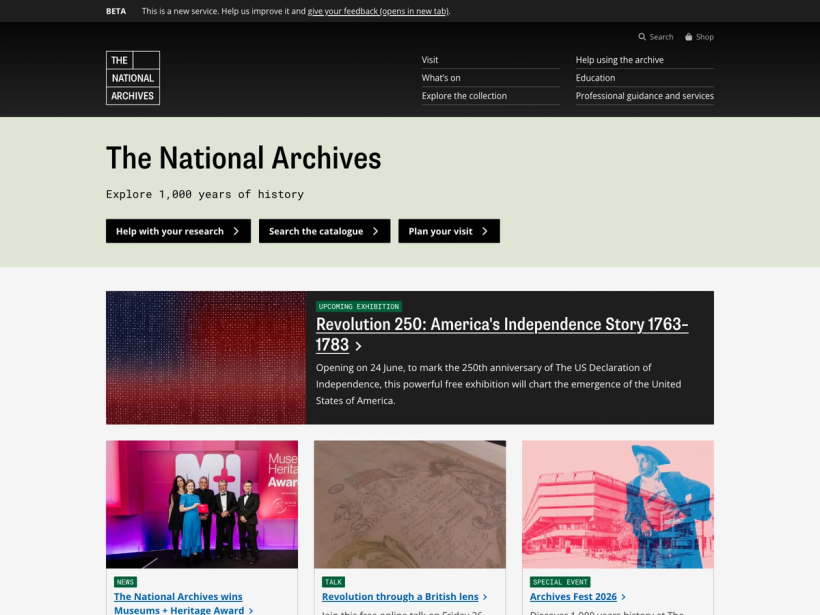Open the Visit menu item
Image resolution: width=820 pixels, height=615 pixels.
[x=430, y=60]
